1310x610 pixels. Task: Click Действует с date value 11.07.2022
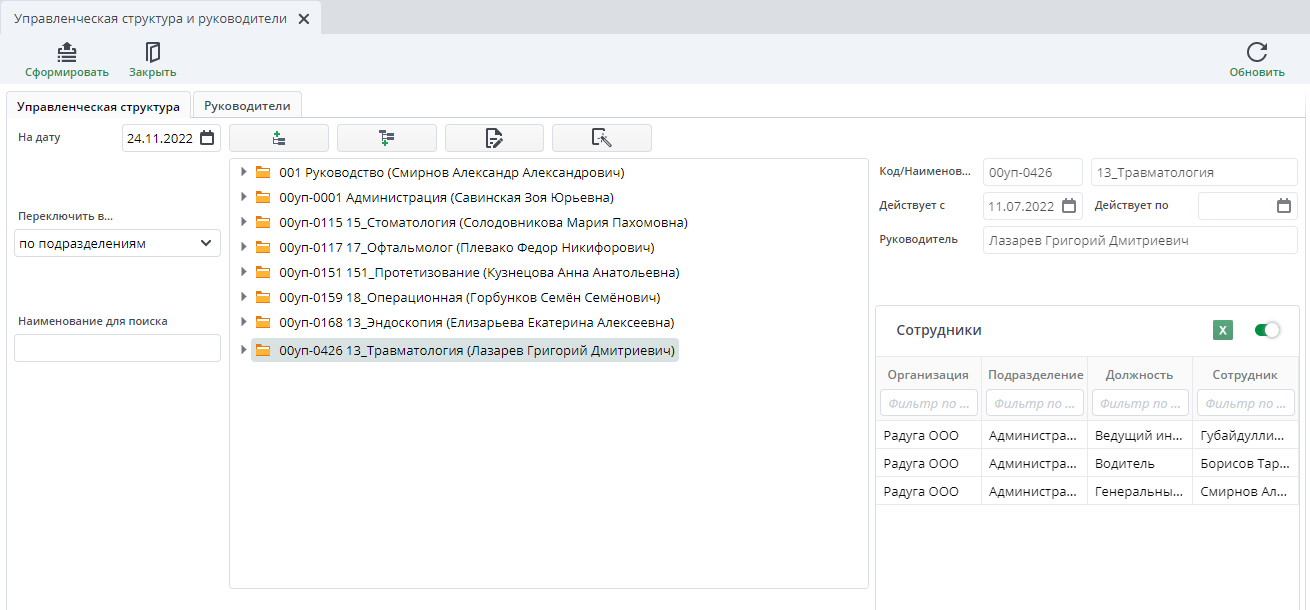1021,207
